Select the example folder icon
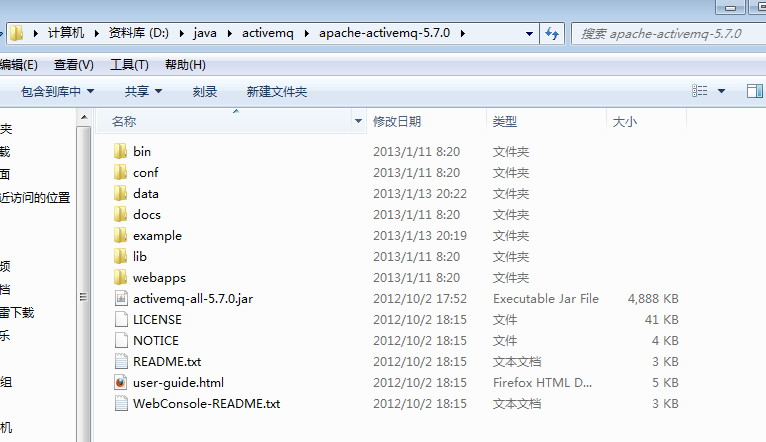 coord(120,235)
